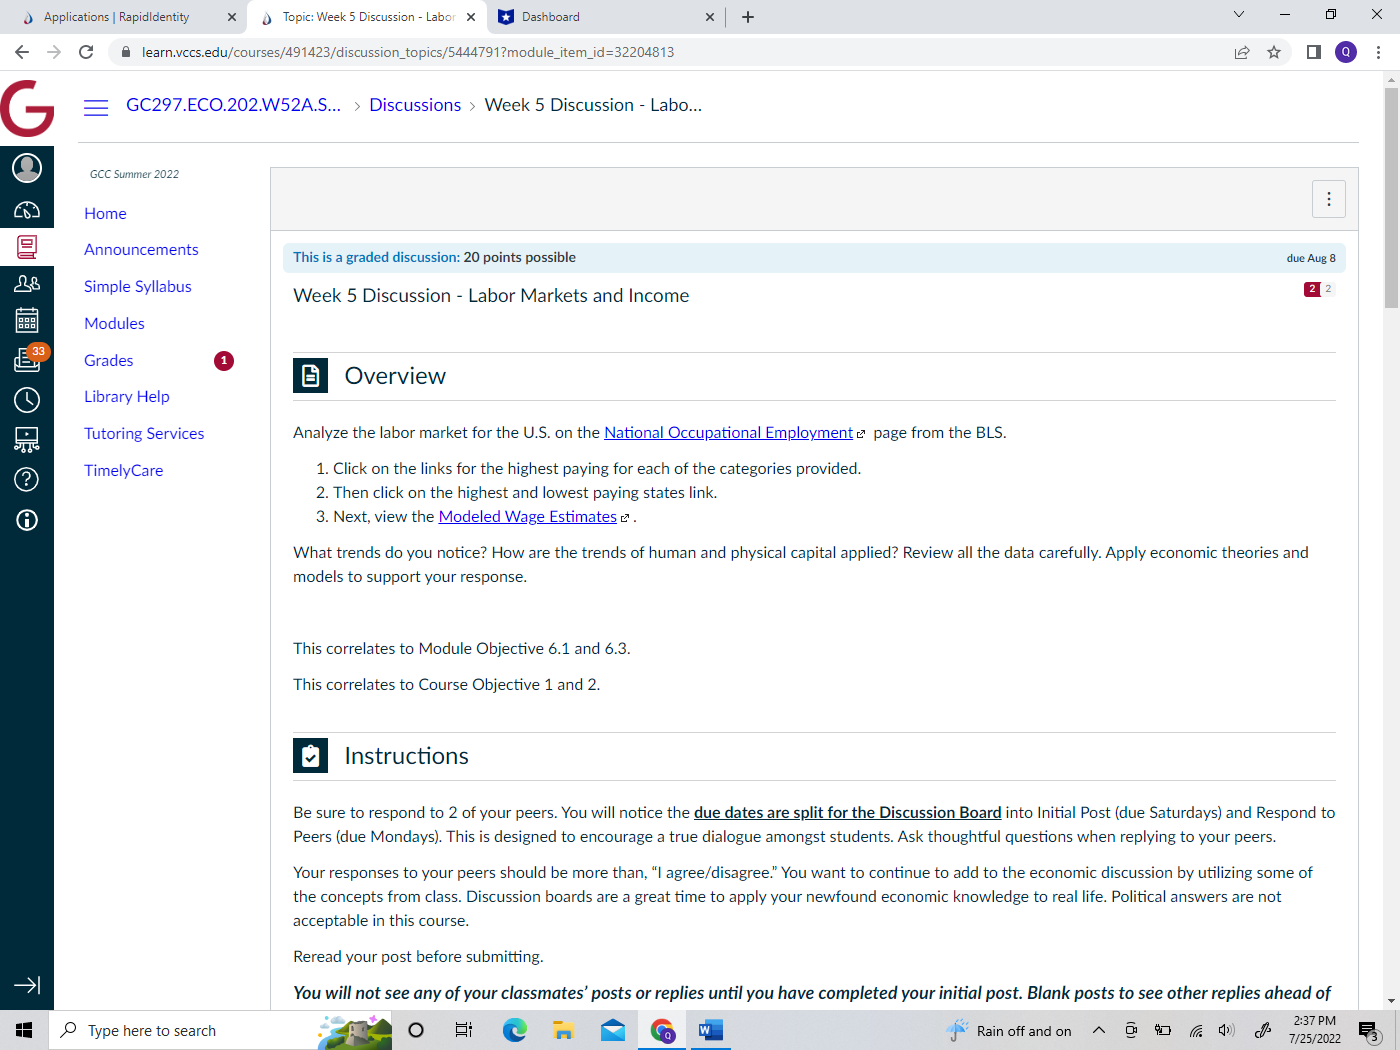Screen dimensions: 1400x1050
Task: Select Discussions in the breadcrumb navigation
Action: (415, 104)
